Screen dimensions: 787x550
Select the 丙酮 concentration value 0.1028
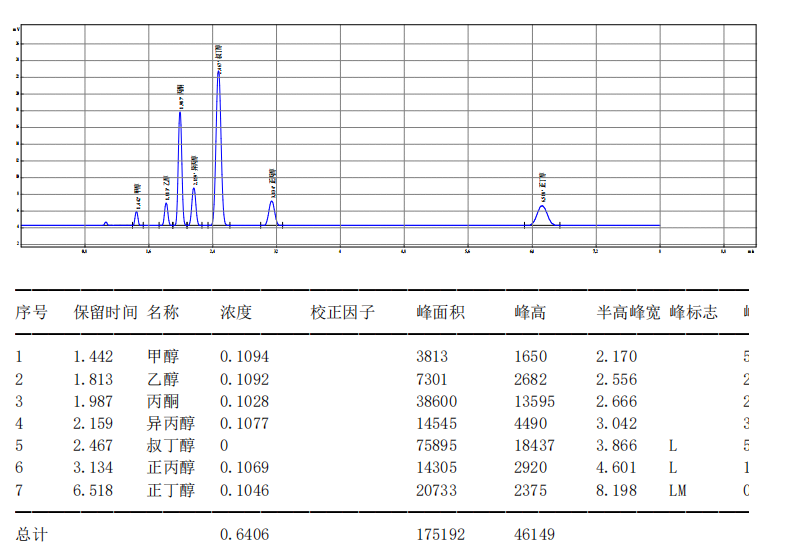coord(244,401)
